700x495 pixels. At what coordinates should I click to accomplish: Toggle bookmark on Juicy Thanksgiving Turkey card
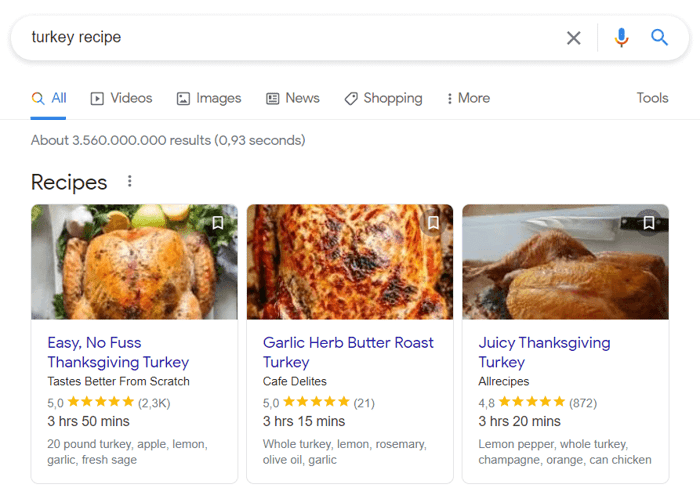648,223
